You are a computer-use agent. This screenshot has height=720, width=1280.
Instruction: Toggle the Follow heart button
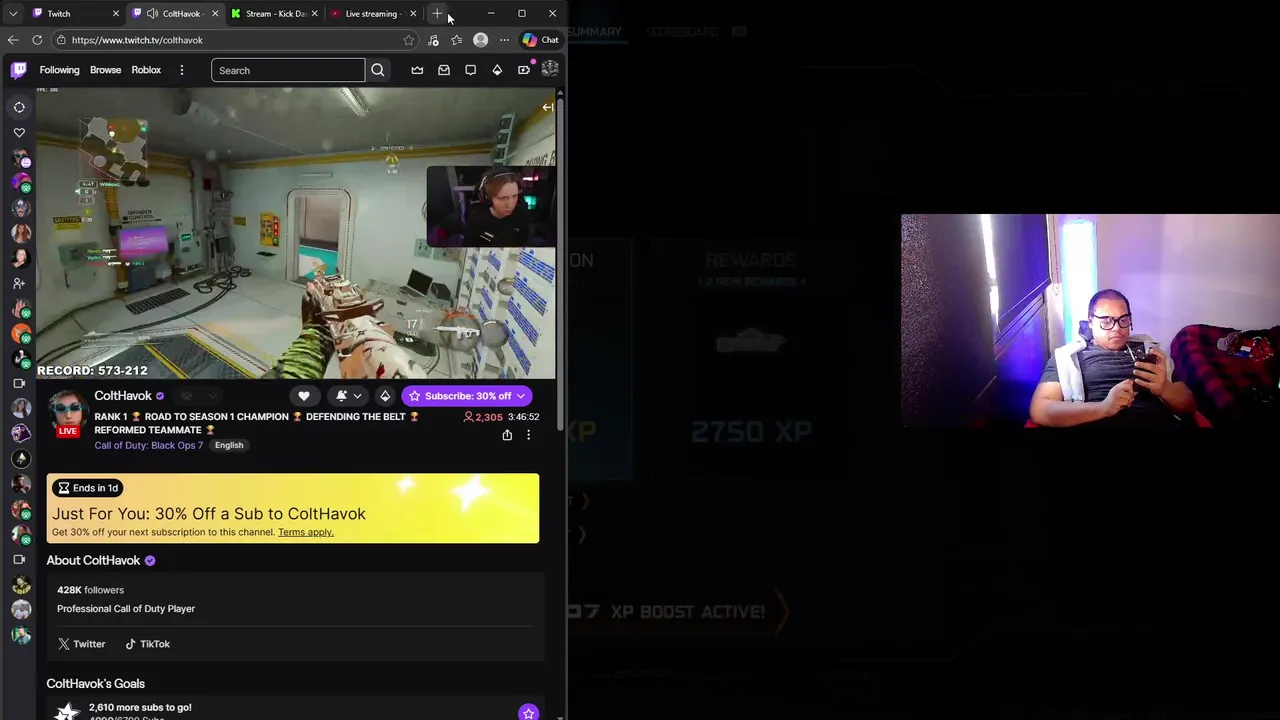(304, 396)
